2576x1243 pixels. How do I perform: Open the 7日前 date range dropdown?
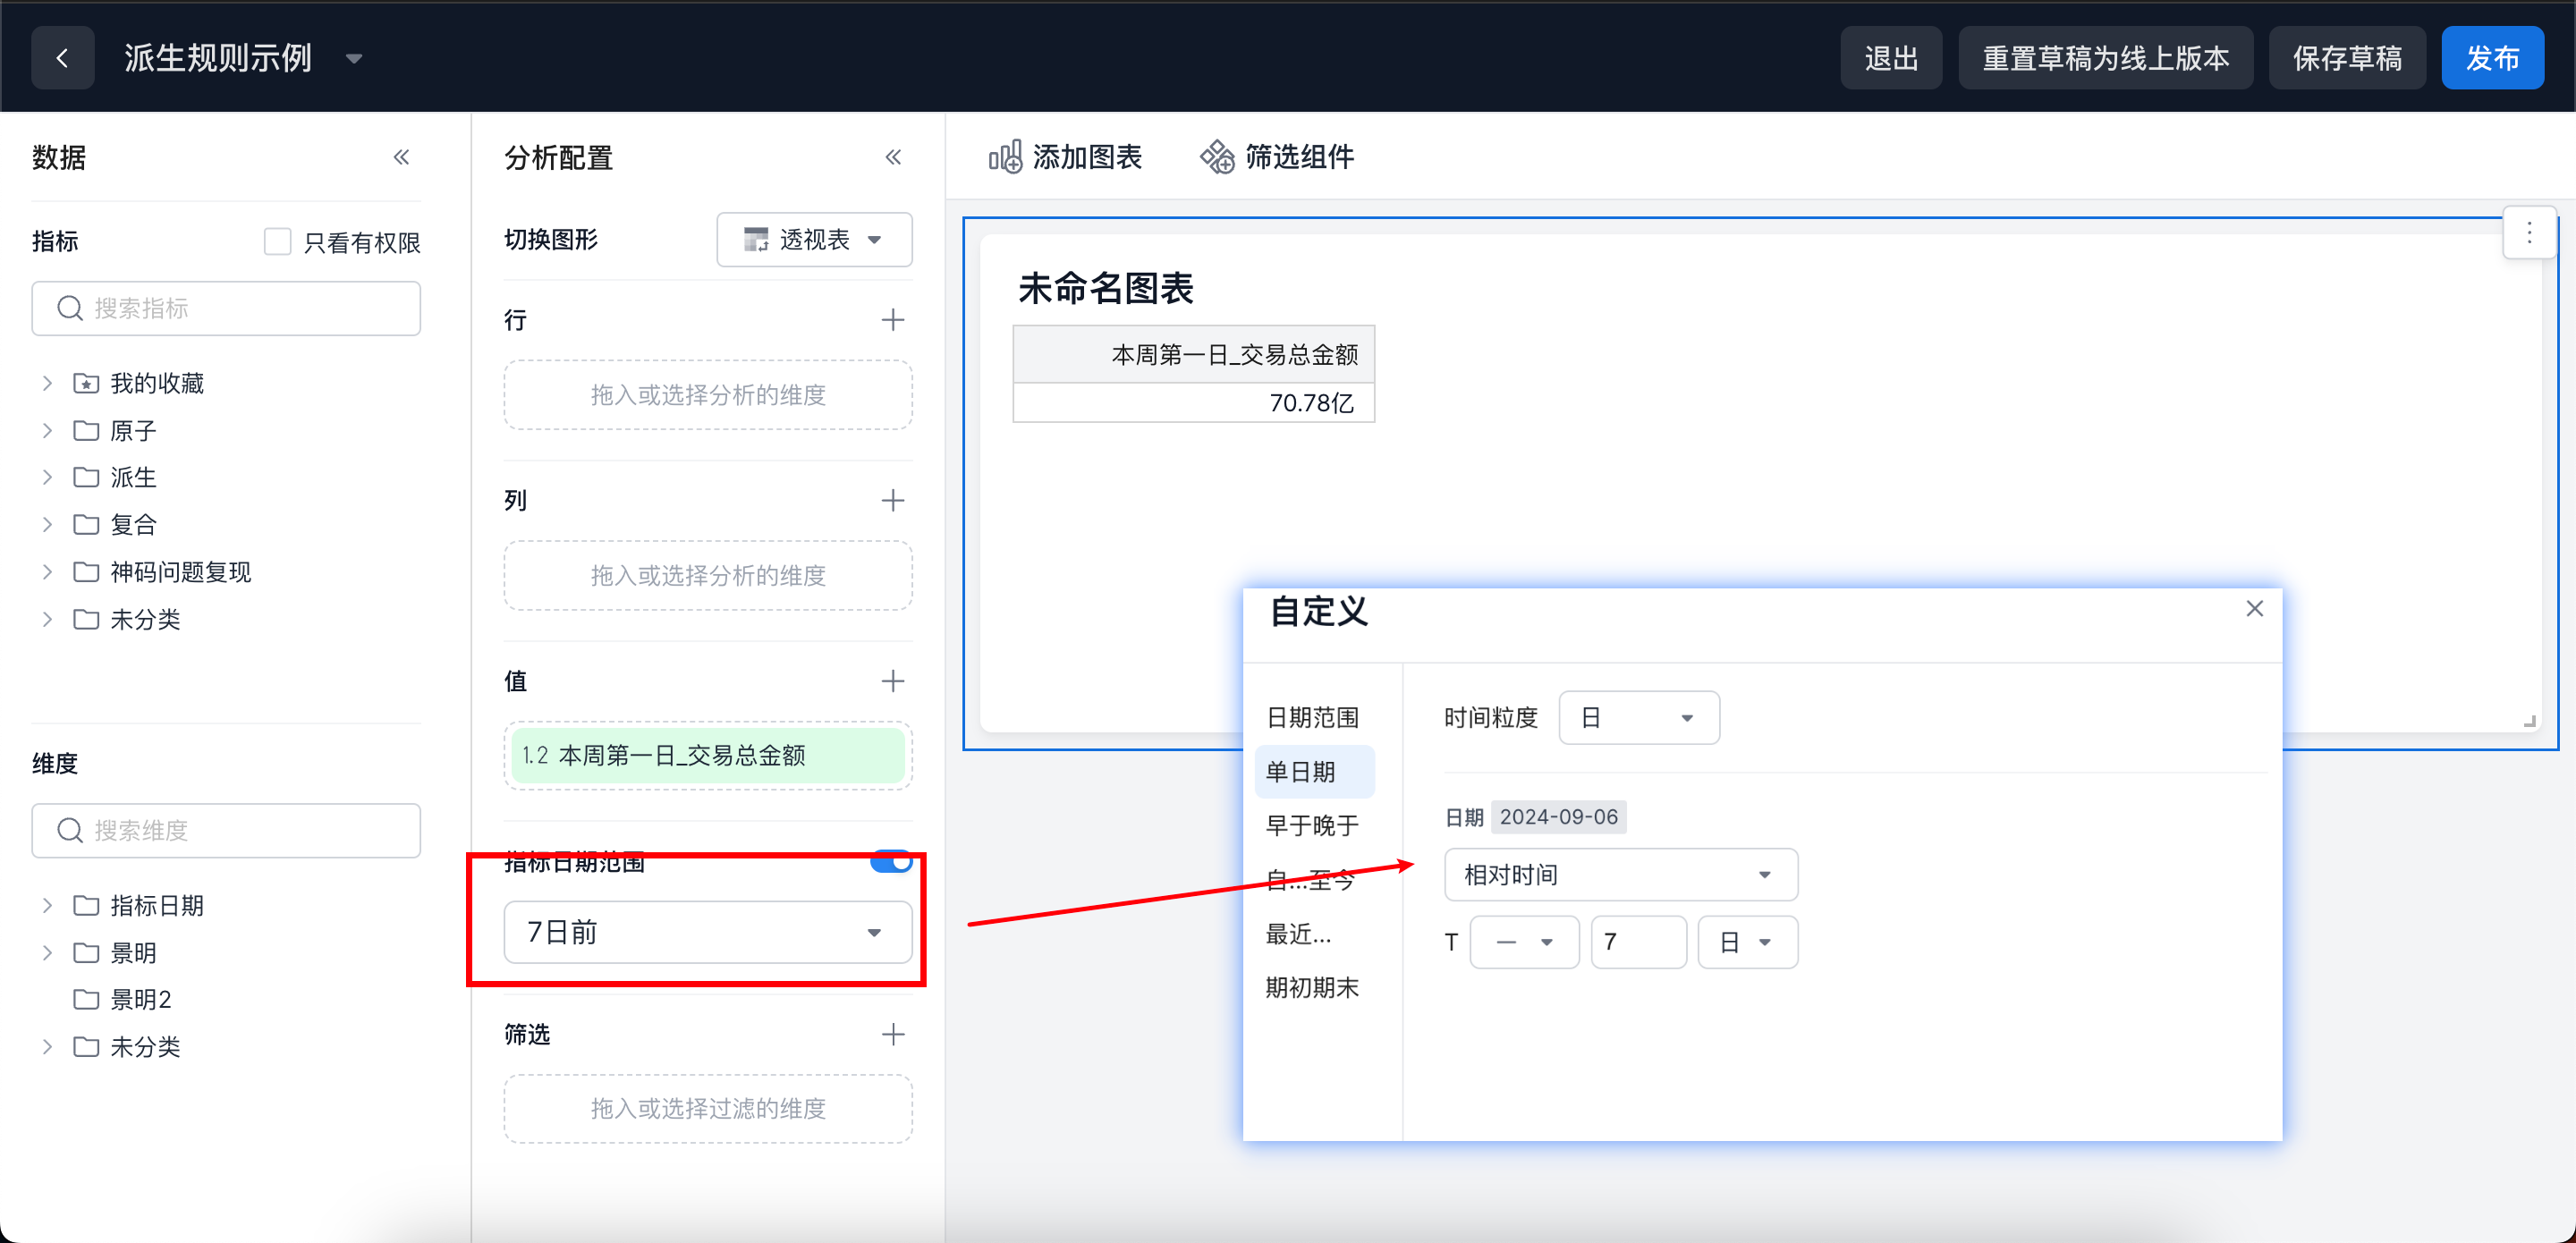(707, 932)
